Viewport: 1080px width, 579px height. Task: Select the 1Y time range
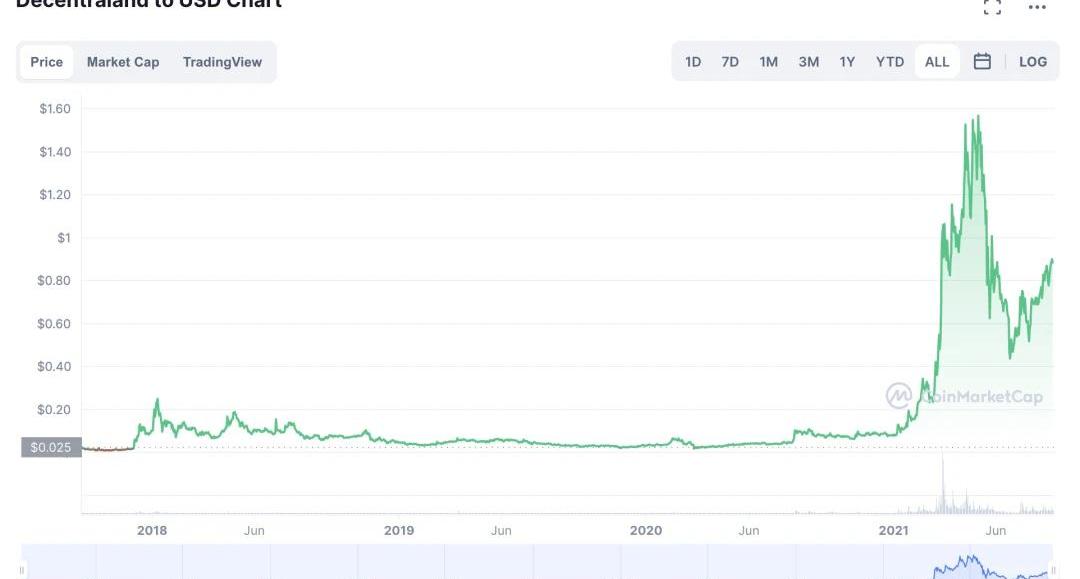[847, 62]
